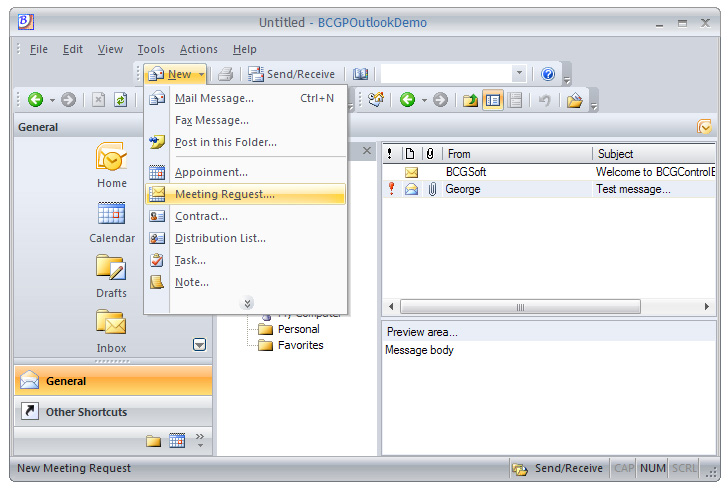Select the Favorites folder in the tree
The image size is (728, 490).
(300, 345)
